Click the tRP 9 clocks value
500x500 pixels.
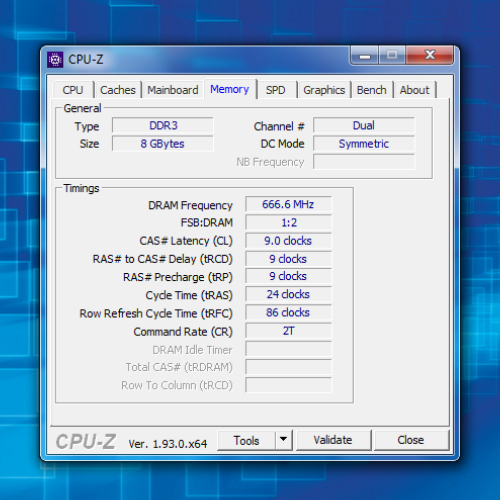(288, 276)
